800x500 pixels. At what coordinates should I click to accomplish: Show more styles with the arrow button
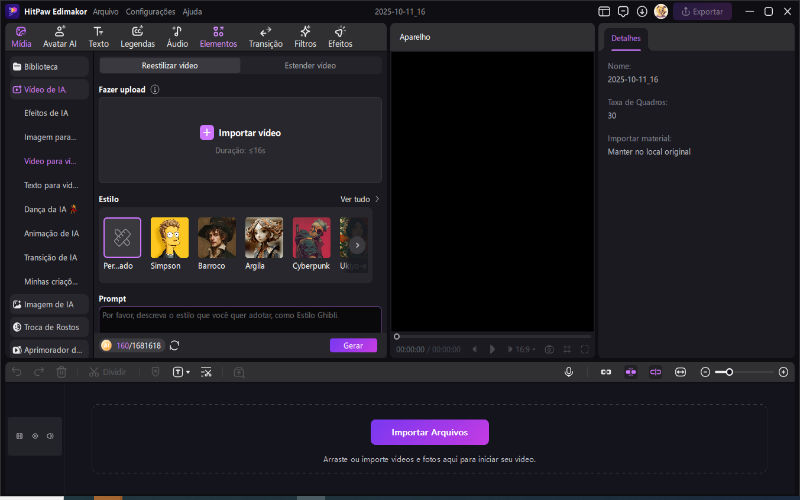point(357,245)
